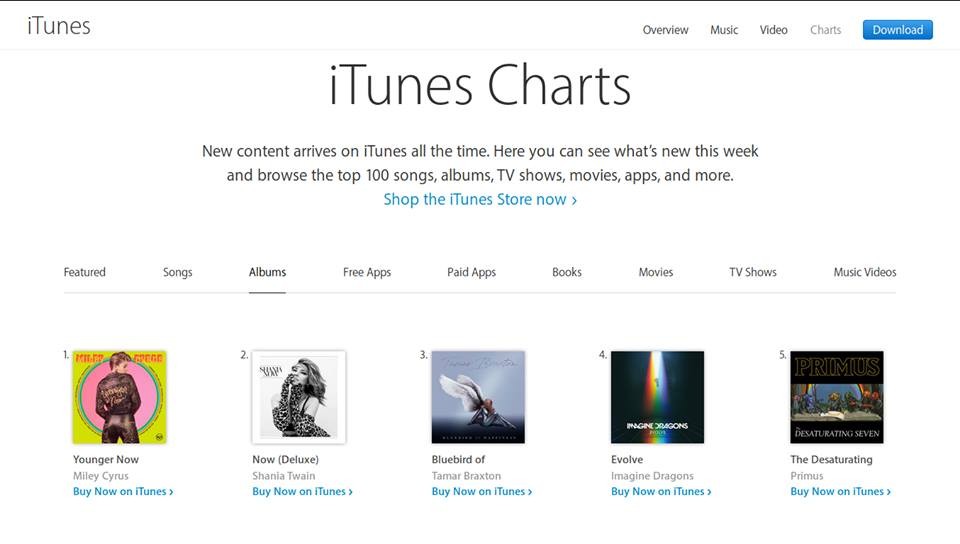
Task: Click the iTunes logo in header
Action: pos(59,27)
